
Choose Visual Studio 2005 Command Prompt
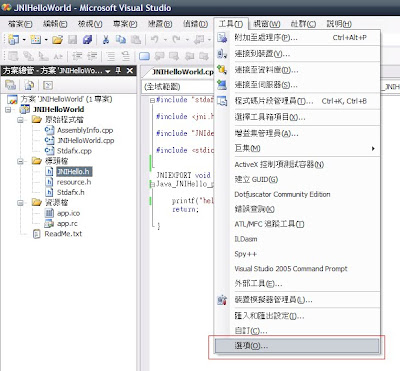point(297,269)
